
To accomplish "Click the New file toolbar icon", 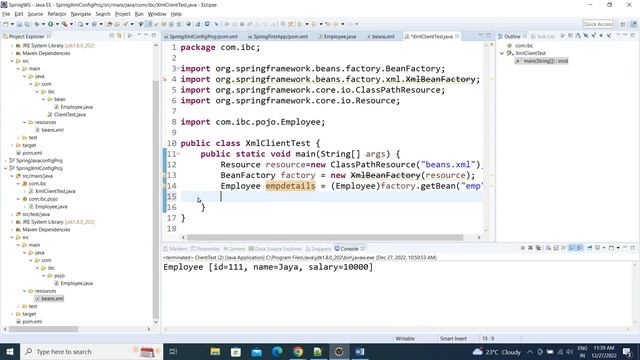I will [6, 24].
